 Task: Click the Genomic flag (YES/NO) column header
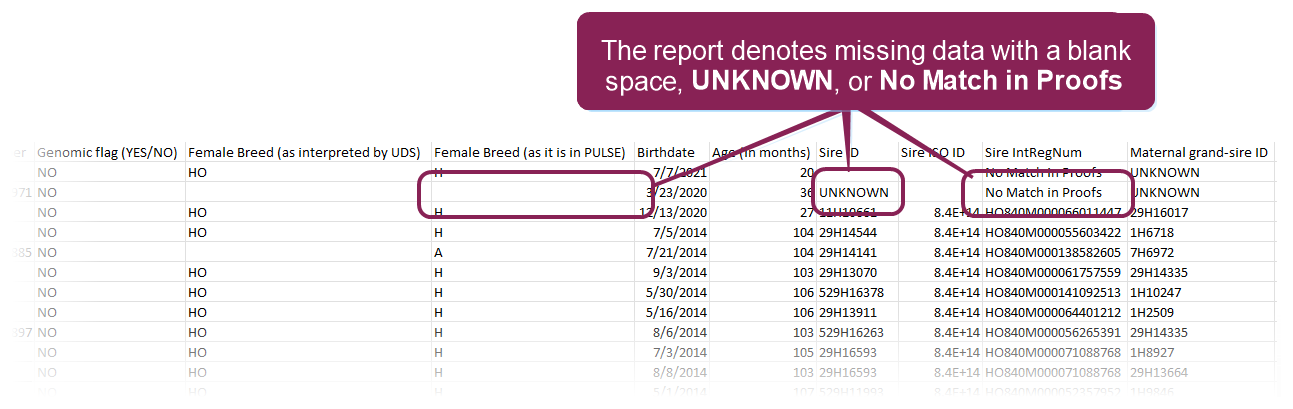tap(106, 153)
